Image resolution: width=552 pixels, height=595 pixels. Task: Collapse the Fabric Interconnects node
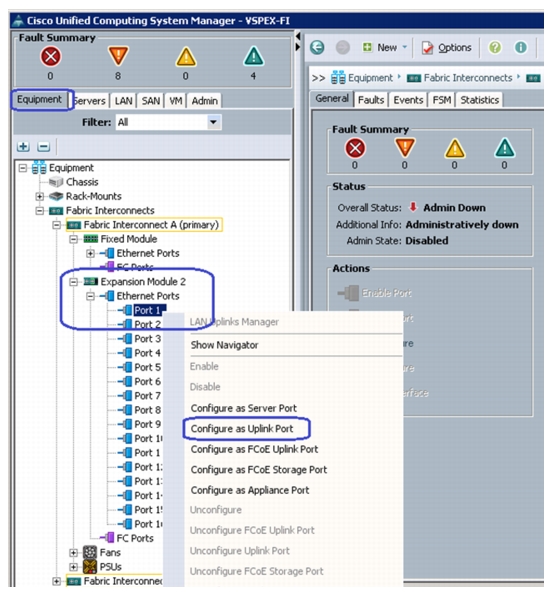(39, 211)
